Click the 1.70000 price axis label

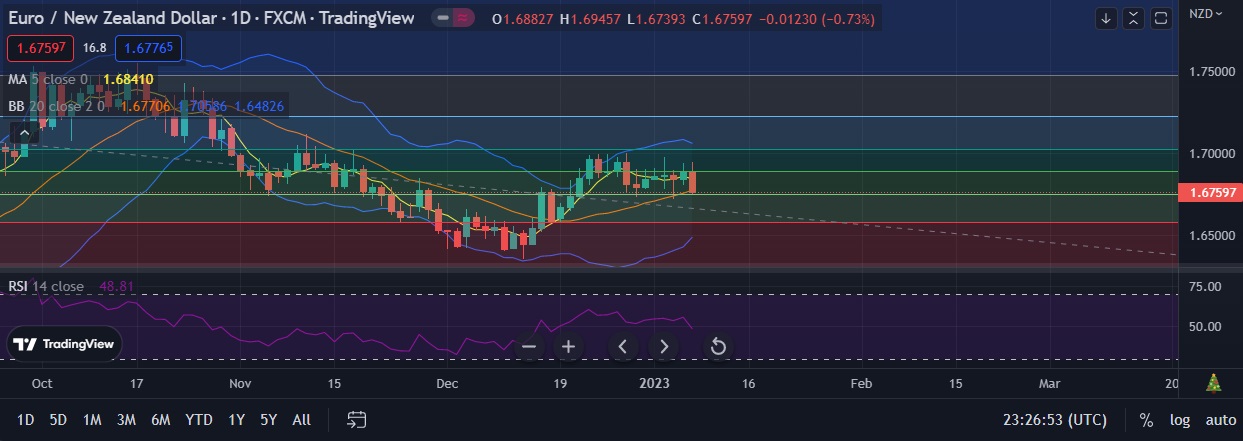pyautogui.click(x=1212, y=154)
